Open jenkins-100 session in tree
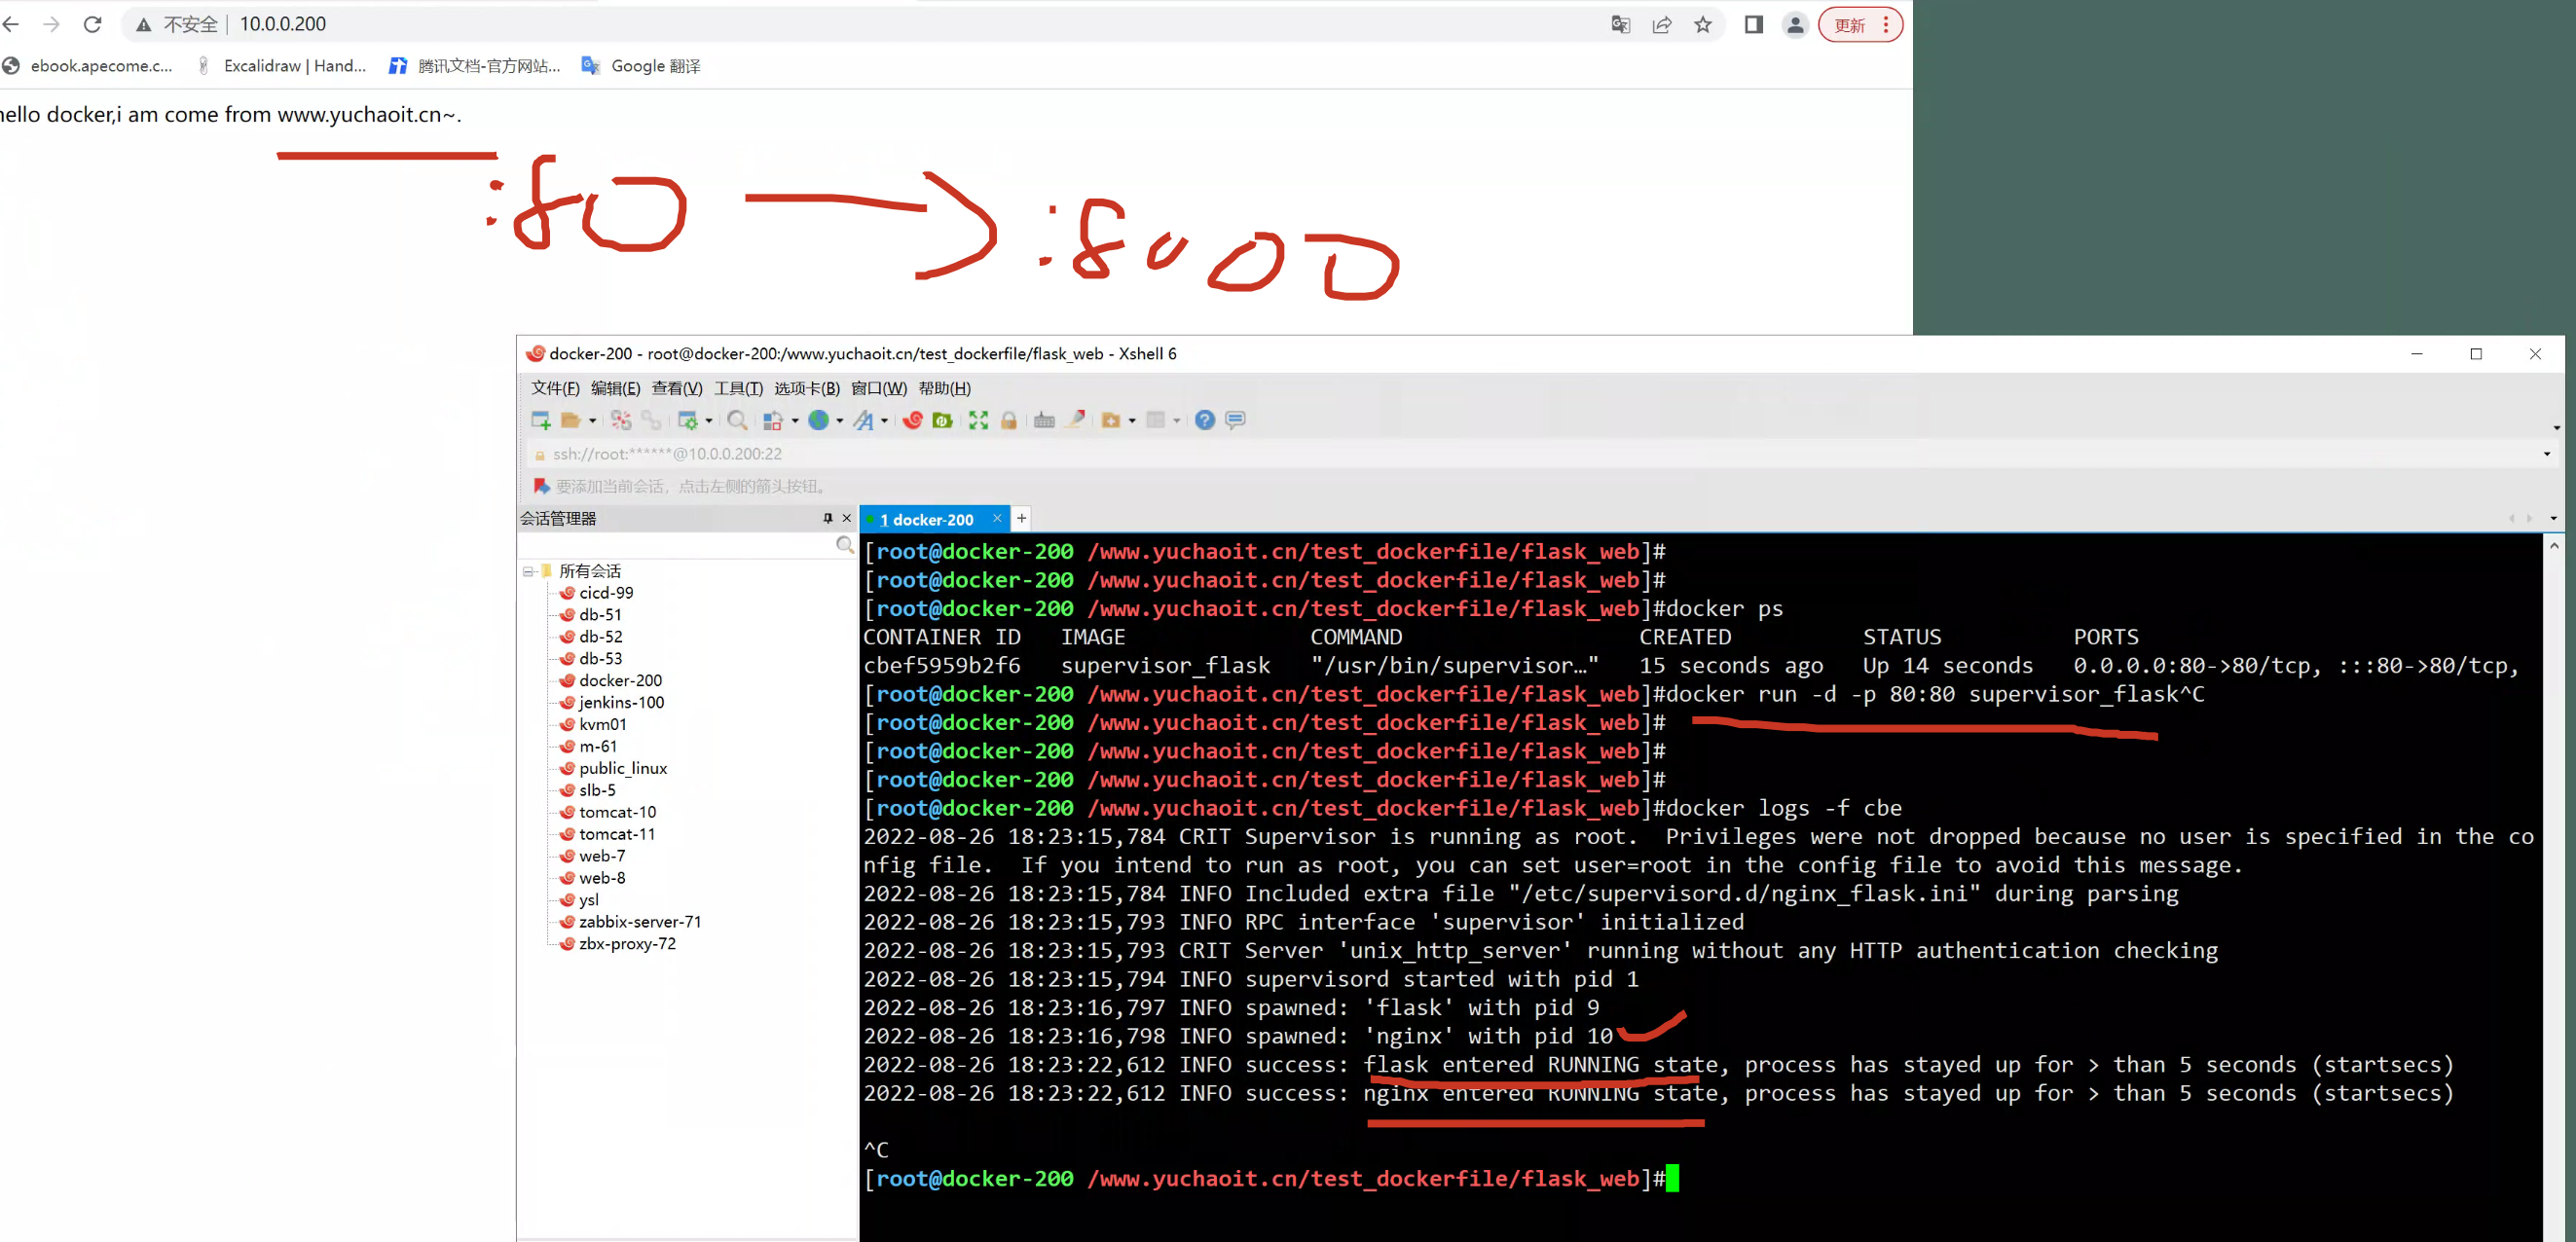The height and width of the screenshot is (1242, 2576). [x=621, y=702]
